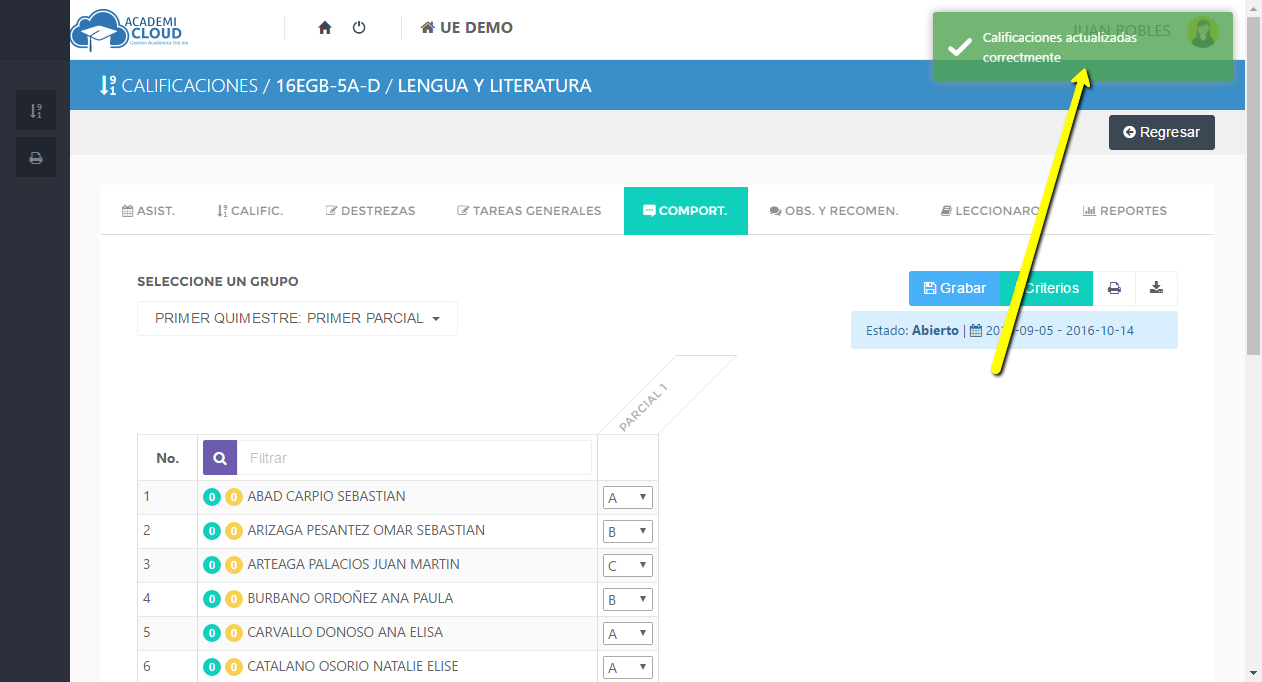Dismiss the Calificaciones actualizadas notification
The image size is (1262, 682).
[1082, 47]
